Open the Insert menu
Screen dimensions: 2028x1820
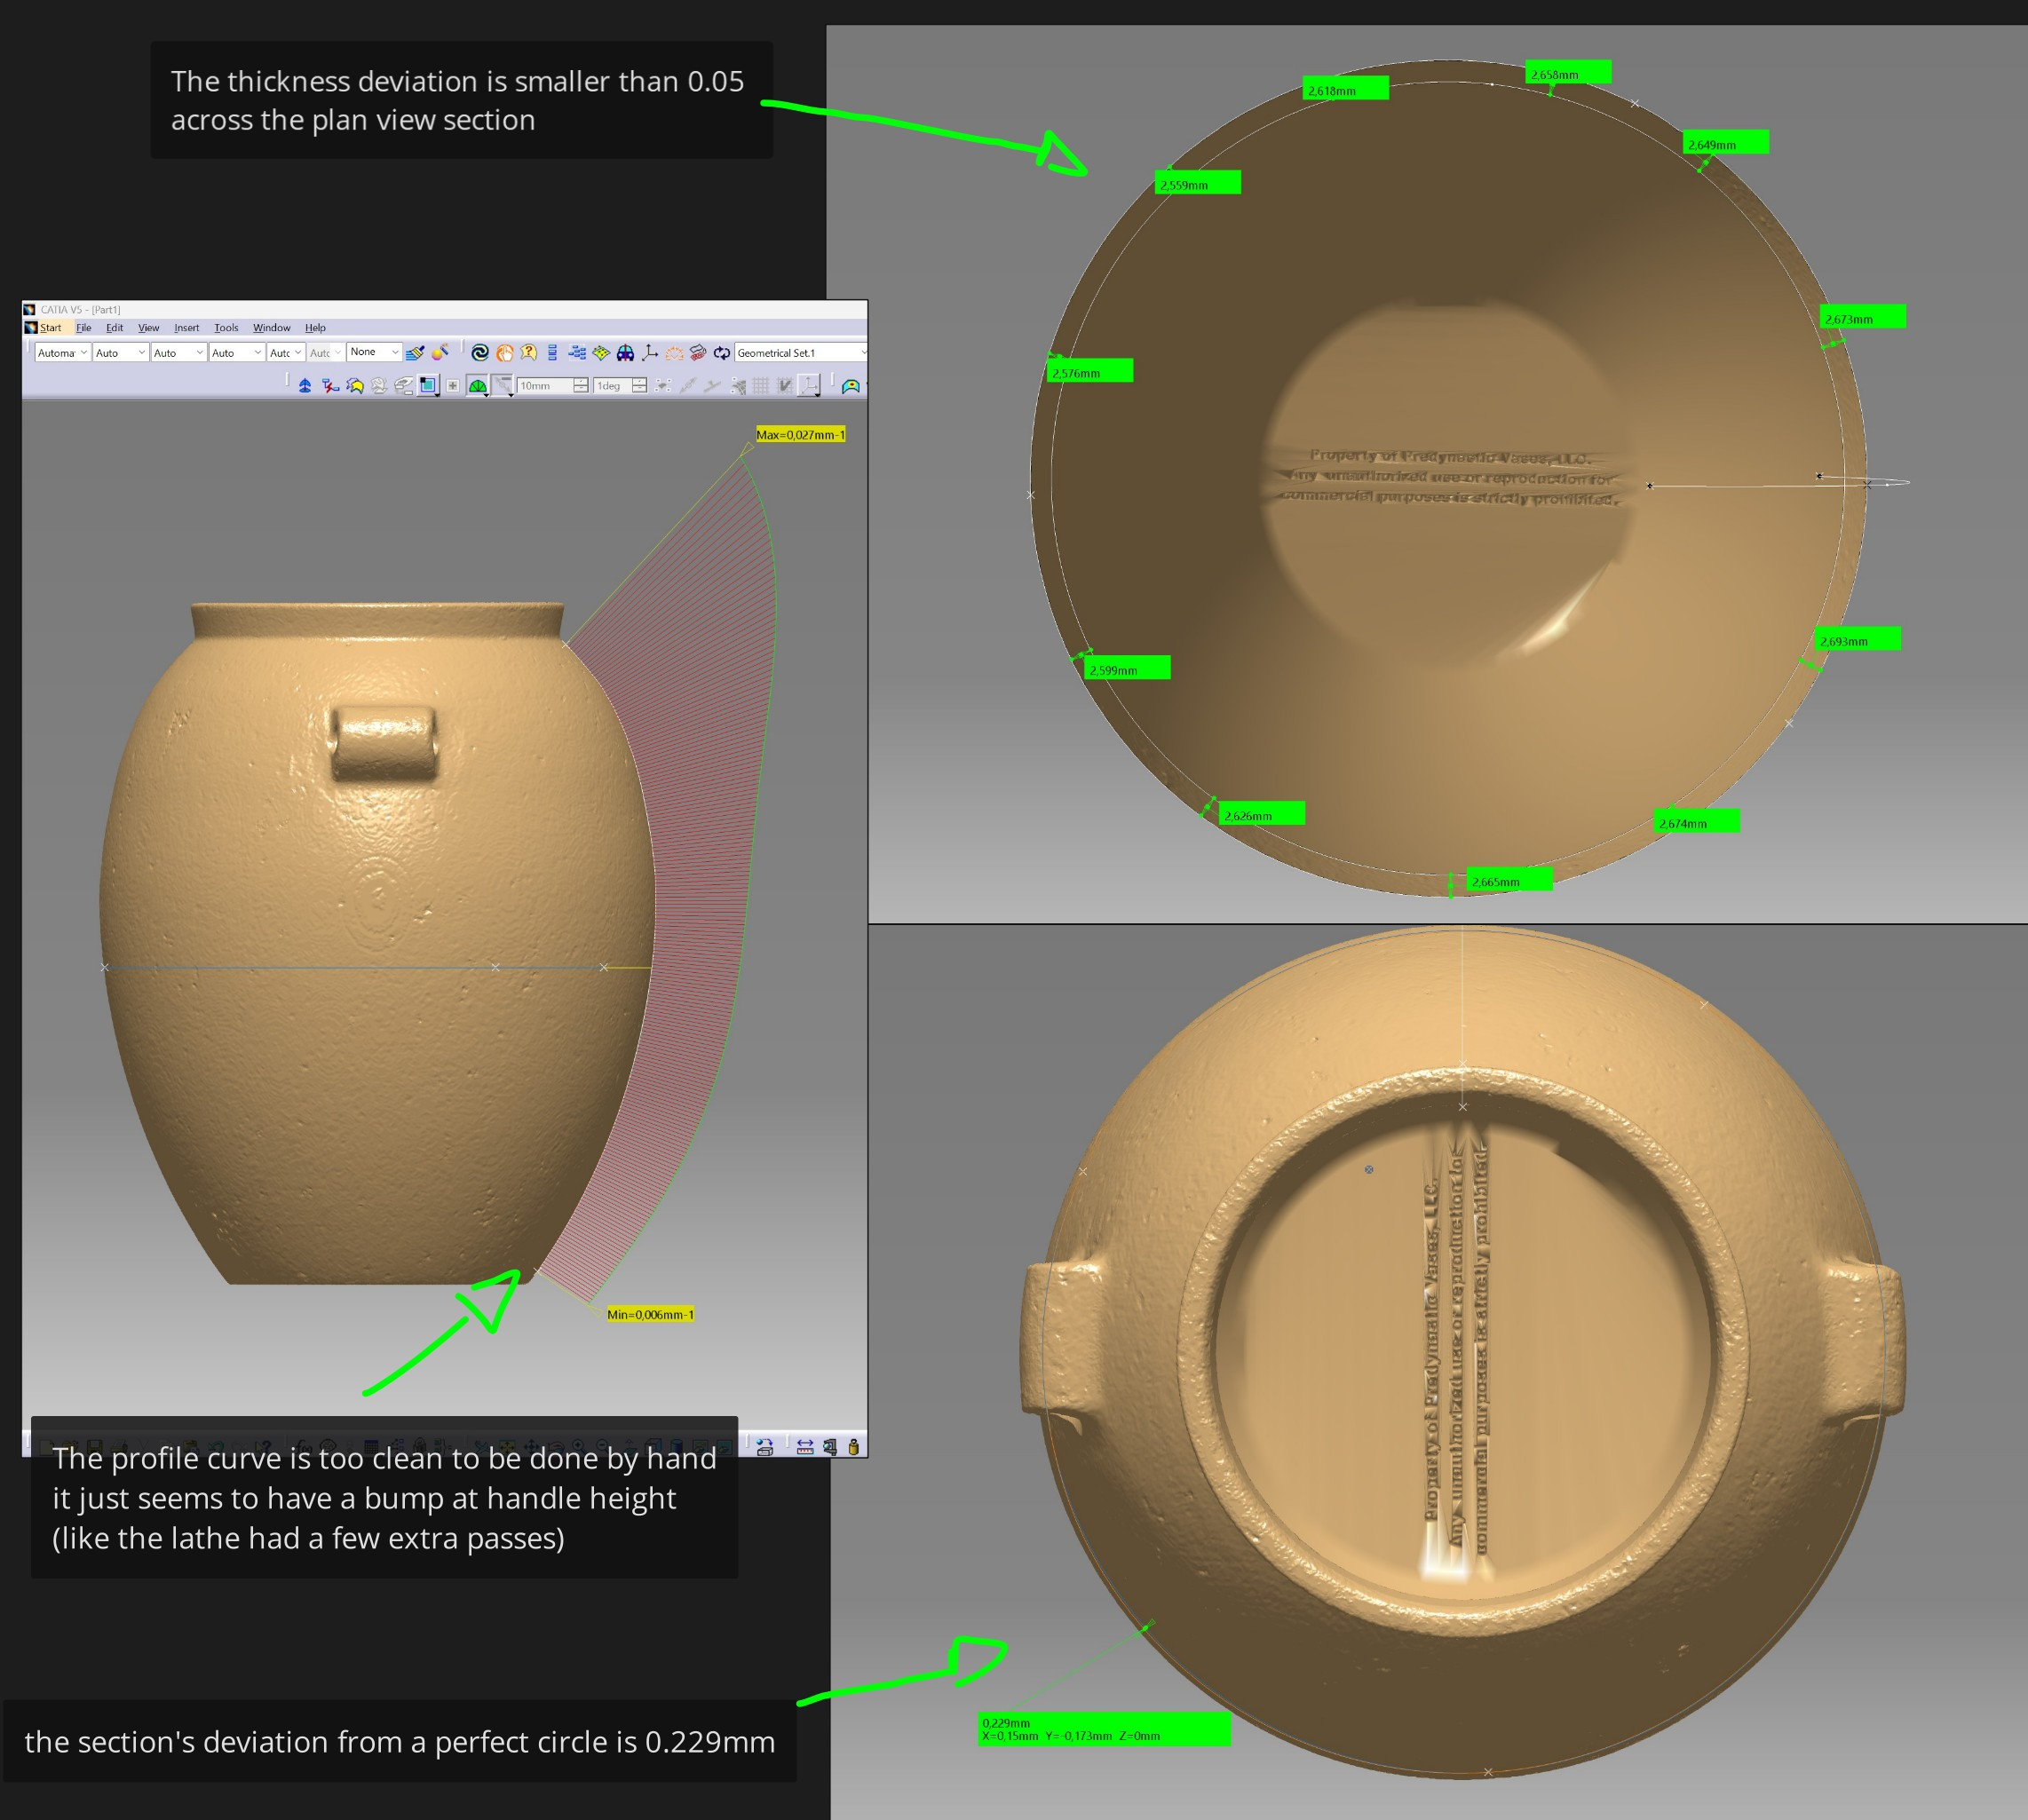pos(186,328)
